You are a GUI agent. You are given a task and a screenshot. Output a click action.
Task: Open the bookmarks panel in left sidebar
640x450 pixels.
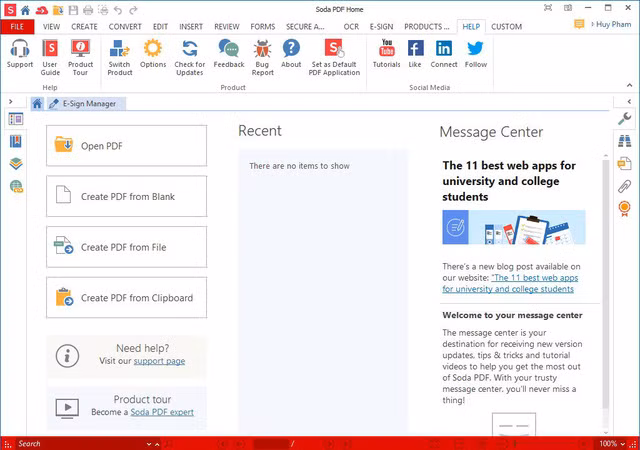pyautogui.click(x=16, y=141)
